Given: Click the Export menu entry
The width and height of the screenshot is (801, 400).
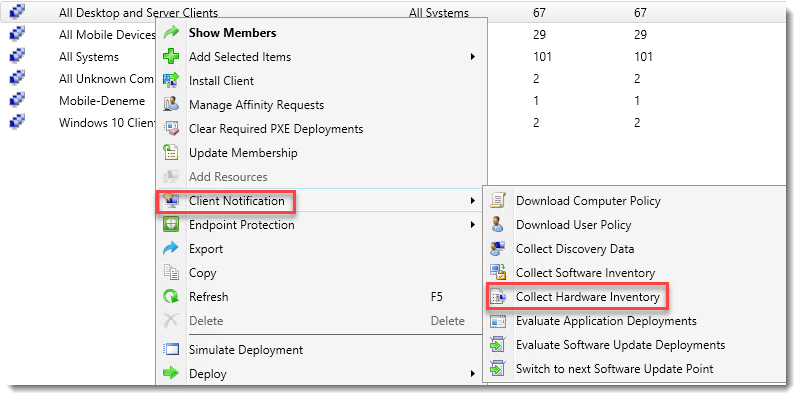Looking at the screenshot, I should pos(206,249).
